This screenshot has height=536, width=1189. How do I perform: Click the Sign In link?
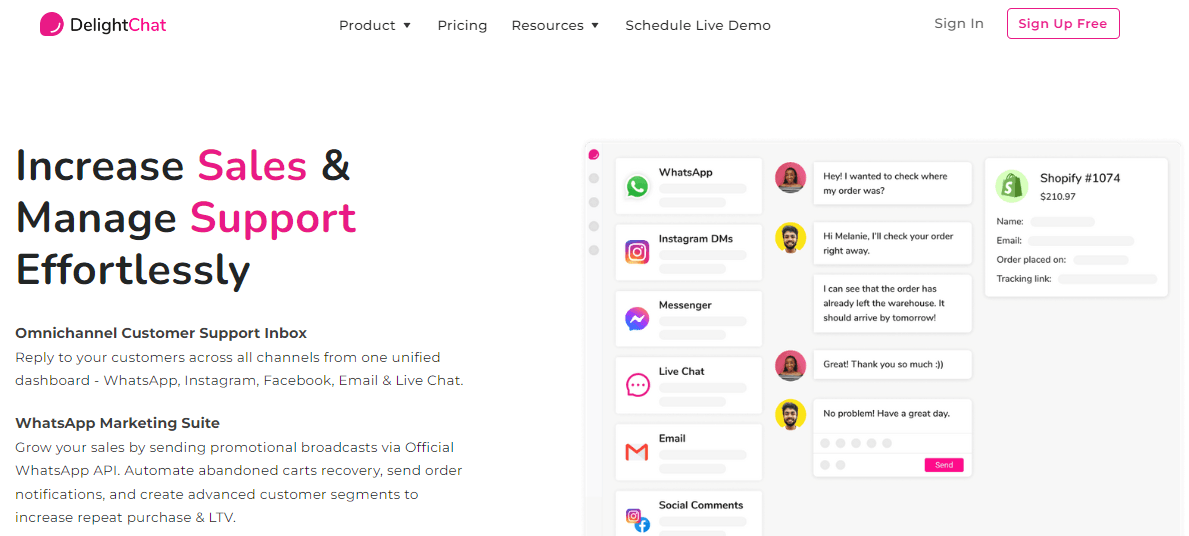(959, 24)
